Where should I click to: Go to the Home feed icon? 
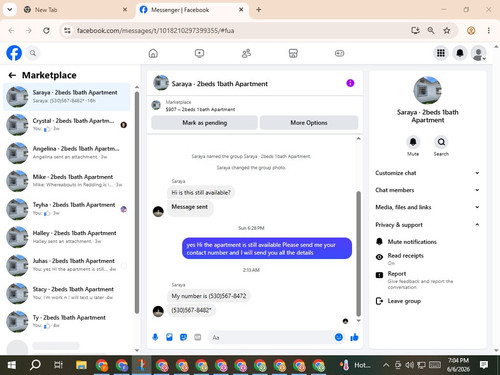[153, 53]
